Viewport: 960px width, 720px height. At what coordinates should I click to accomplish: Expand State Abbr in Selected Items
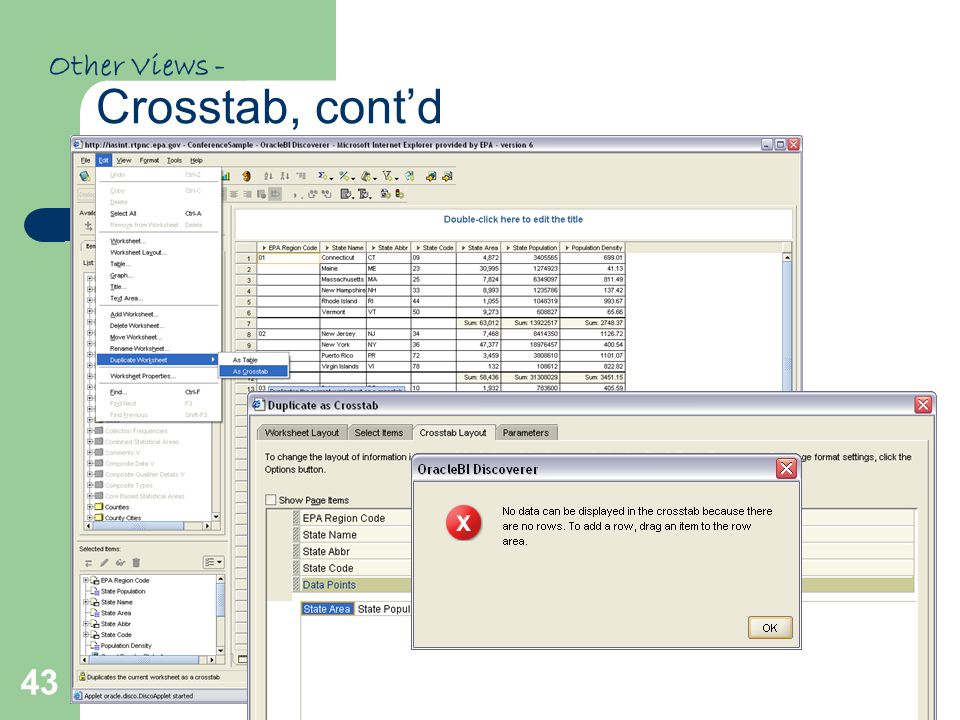[86, 624]
